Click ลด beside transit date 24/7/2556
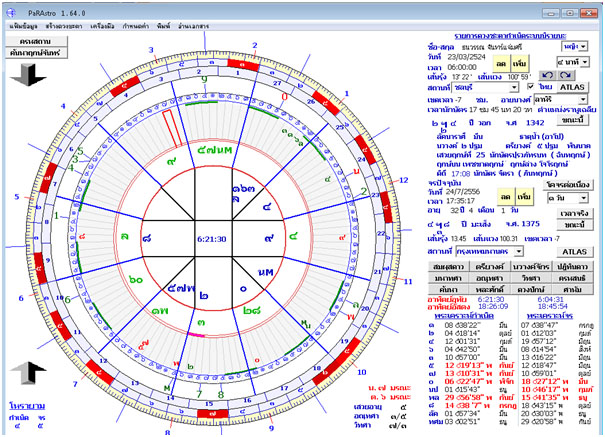Image resolution: width=605 pixels, height=437 pixels. pyautogui.click(x=506, y=196)
